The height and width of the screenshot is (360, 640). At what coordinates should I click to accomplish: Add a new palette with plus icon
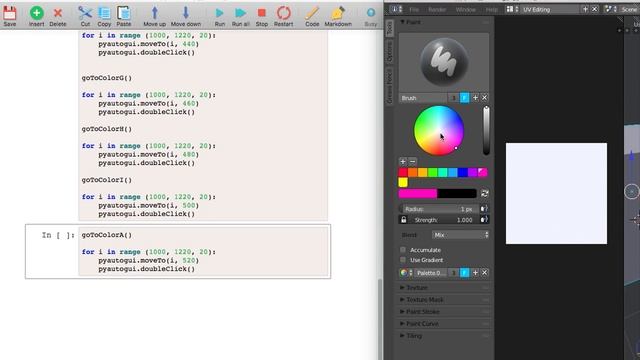(x=475, y=273)
